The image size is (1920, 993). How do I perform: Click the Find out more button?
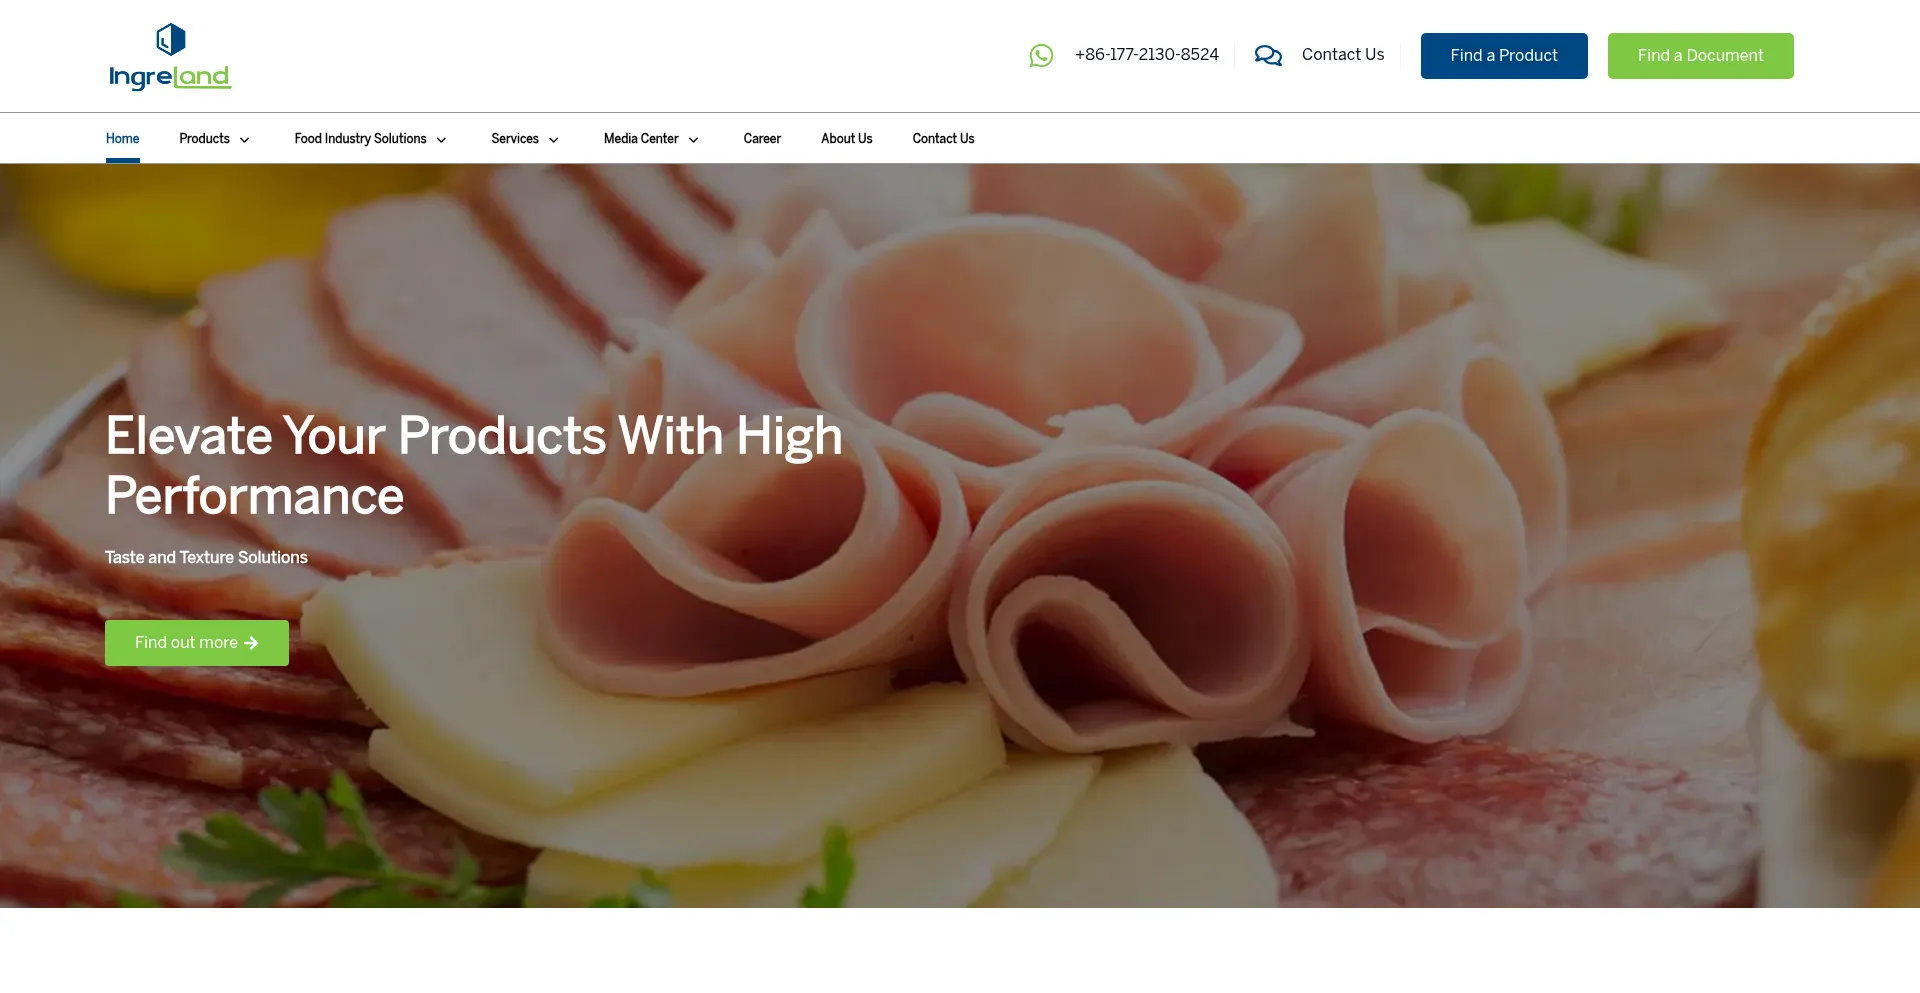click(197, 643)
